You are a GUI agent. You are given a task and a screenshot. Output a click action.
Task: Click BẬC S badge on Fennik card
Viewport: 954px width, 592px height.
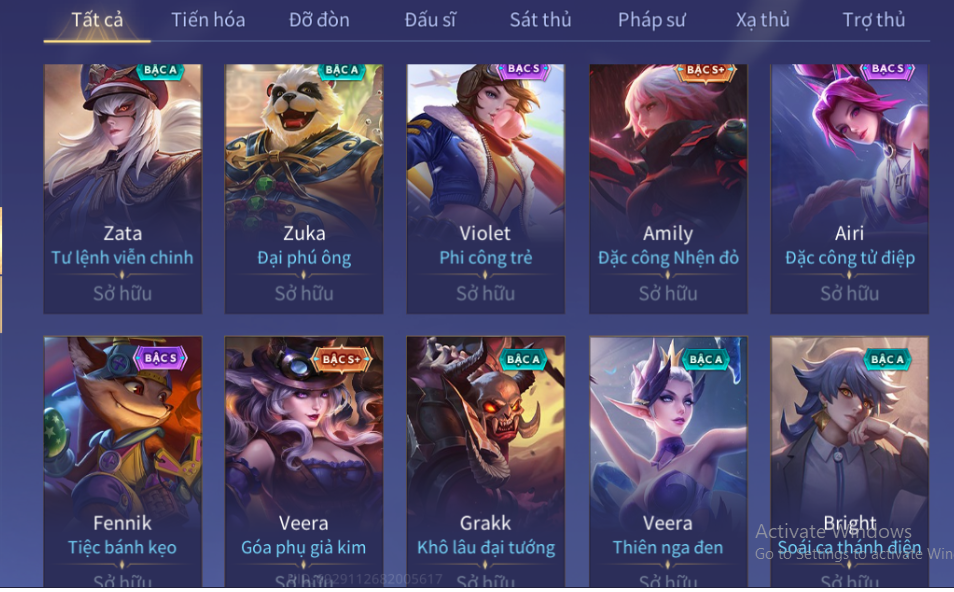tap(160, 358)
